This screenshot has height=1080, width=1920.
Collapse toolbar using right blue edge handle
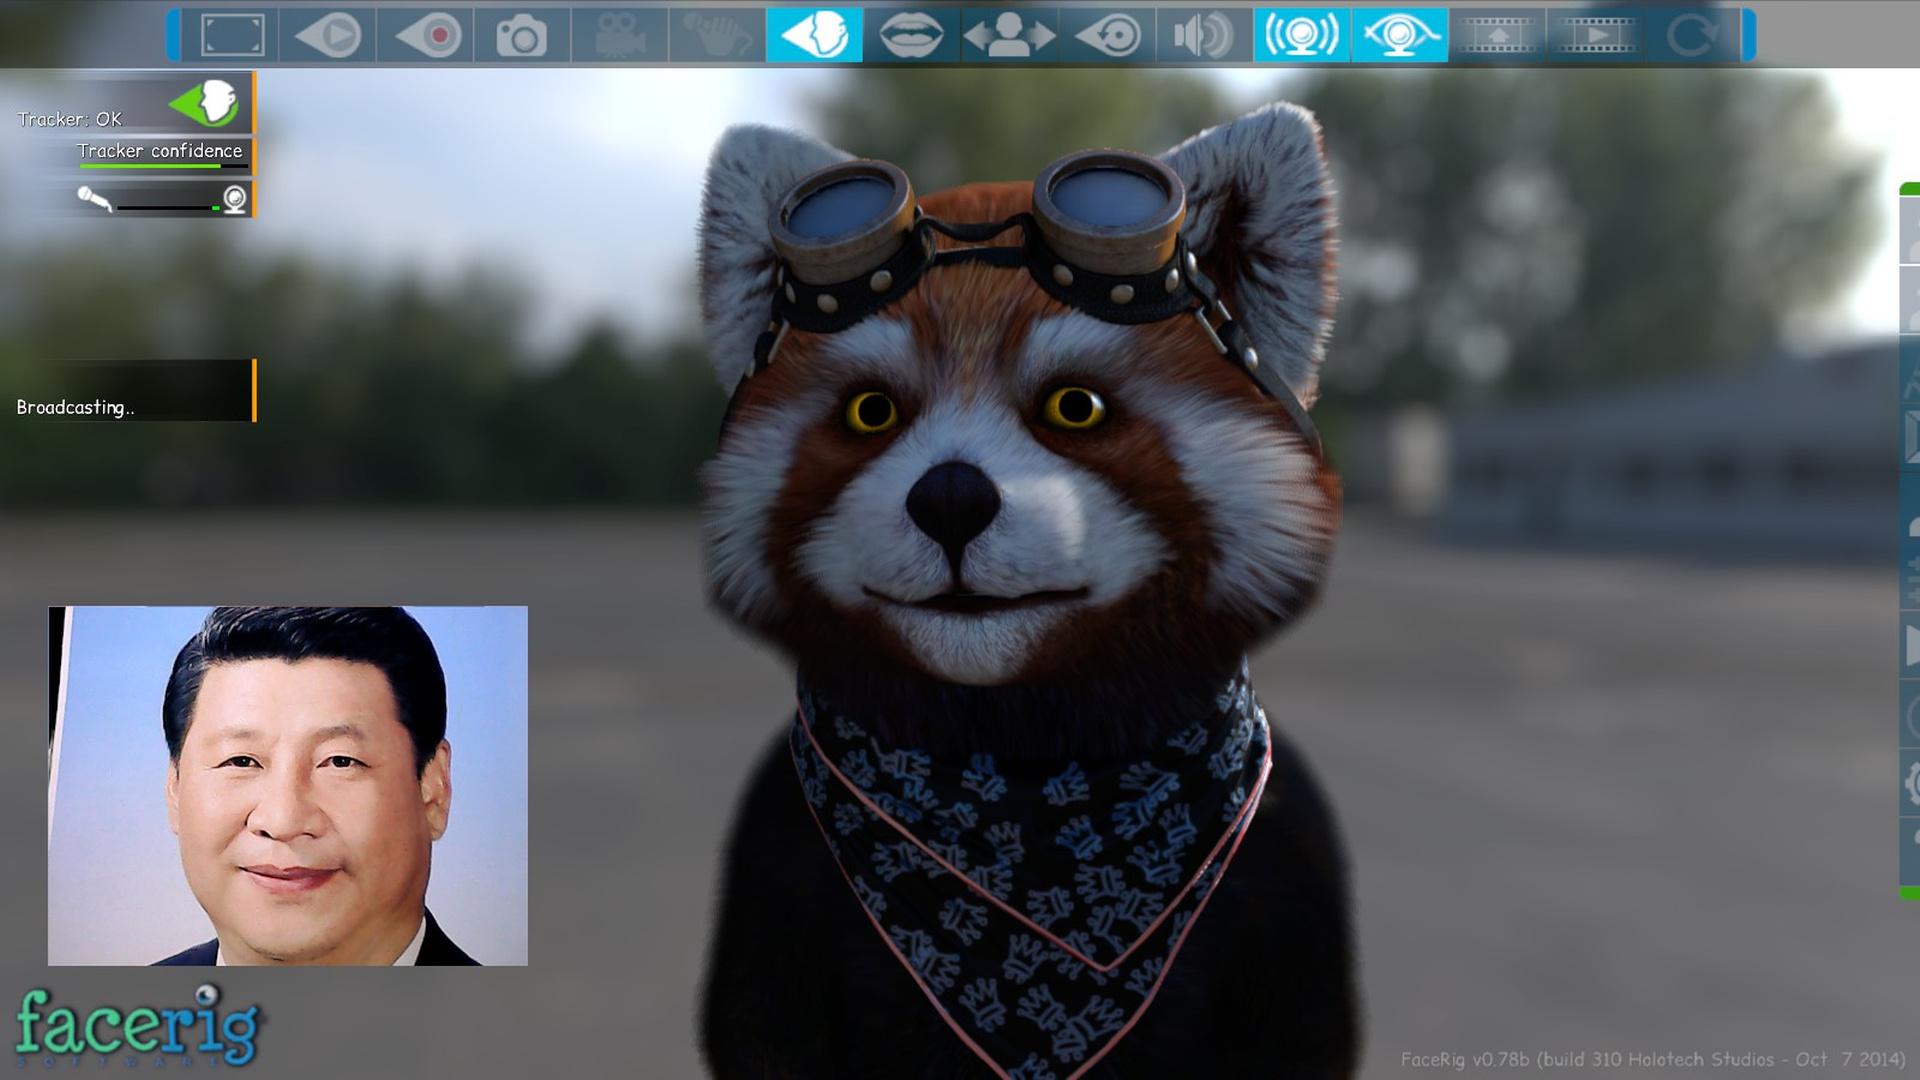(1748, 35)
